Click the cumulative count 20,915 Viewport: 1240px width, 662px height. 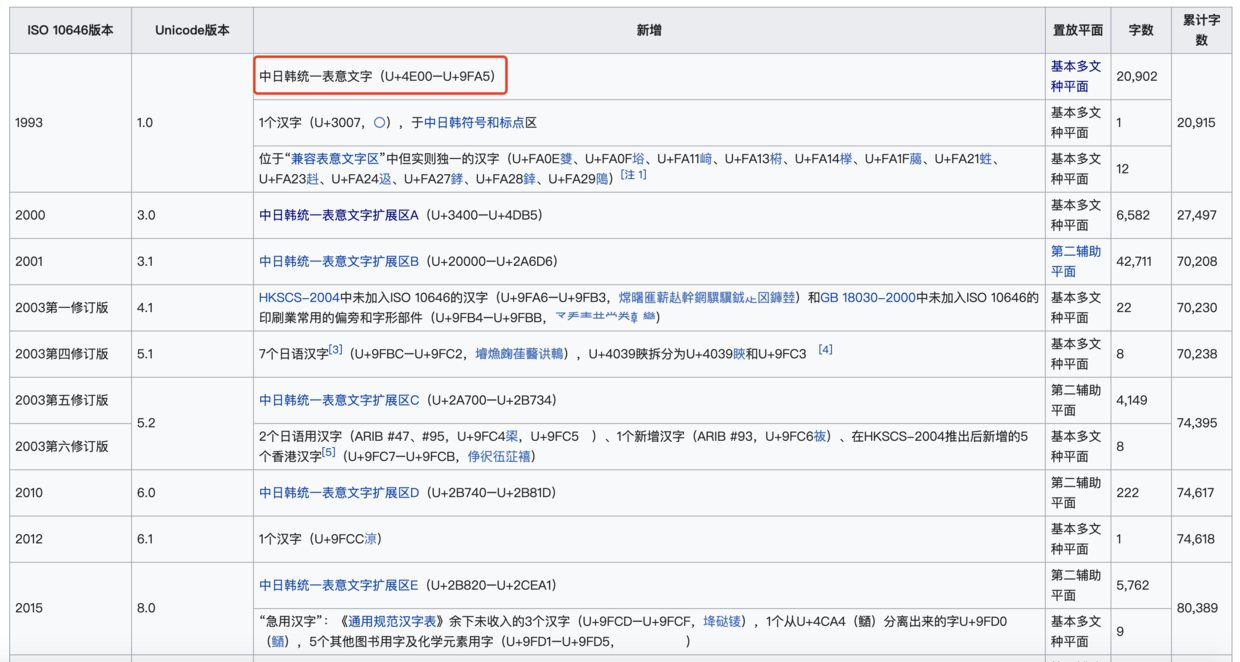click(1196, 123)
